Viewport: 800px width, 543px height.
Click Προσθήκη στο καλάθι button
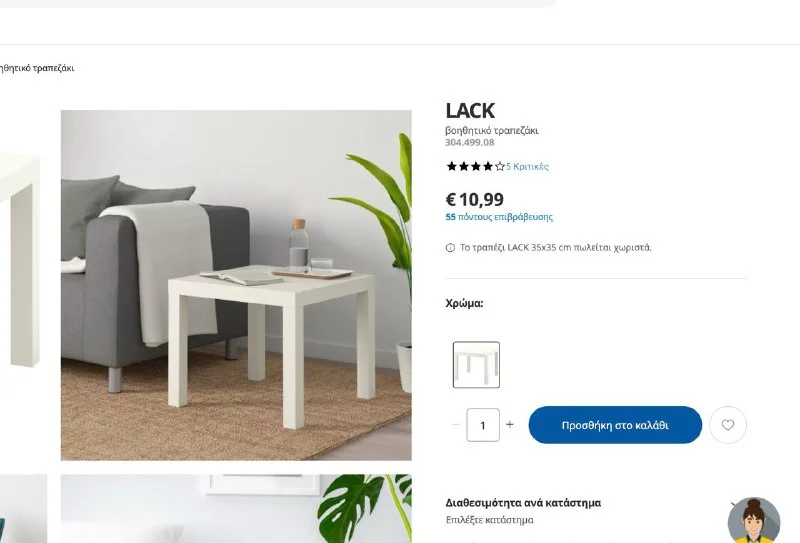pyautogui.click(x=615, y=425)
